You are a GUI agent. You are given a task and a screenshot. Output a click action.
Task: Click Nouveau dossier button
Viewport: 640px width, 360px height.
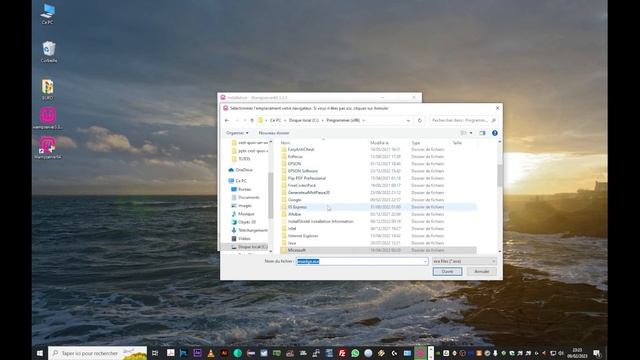[x=274, y=133]
